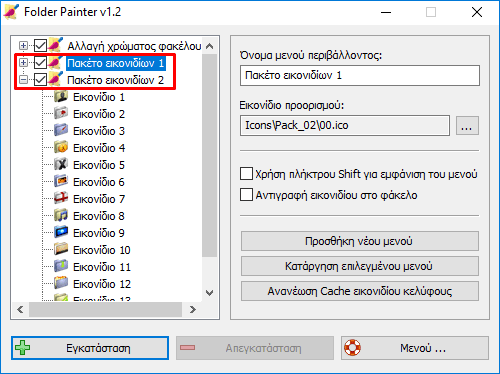Expand the Πακέτο εικονιδίων 1 tree node
The width and height of the screenshot is (500, 374).
23,62
